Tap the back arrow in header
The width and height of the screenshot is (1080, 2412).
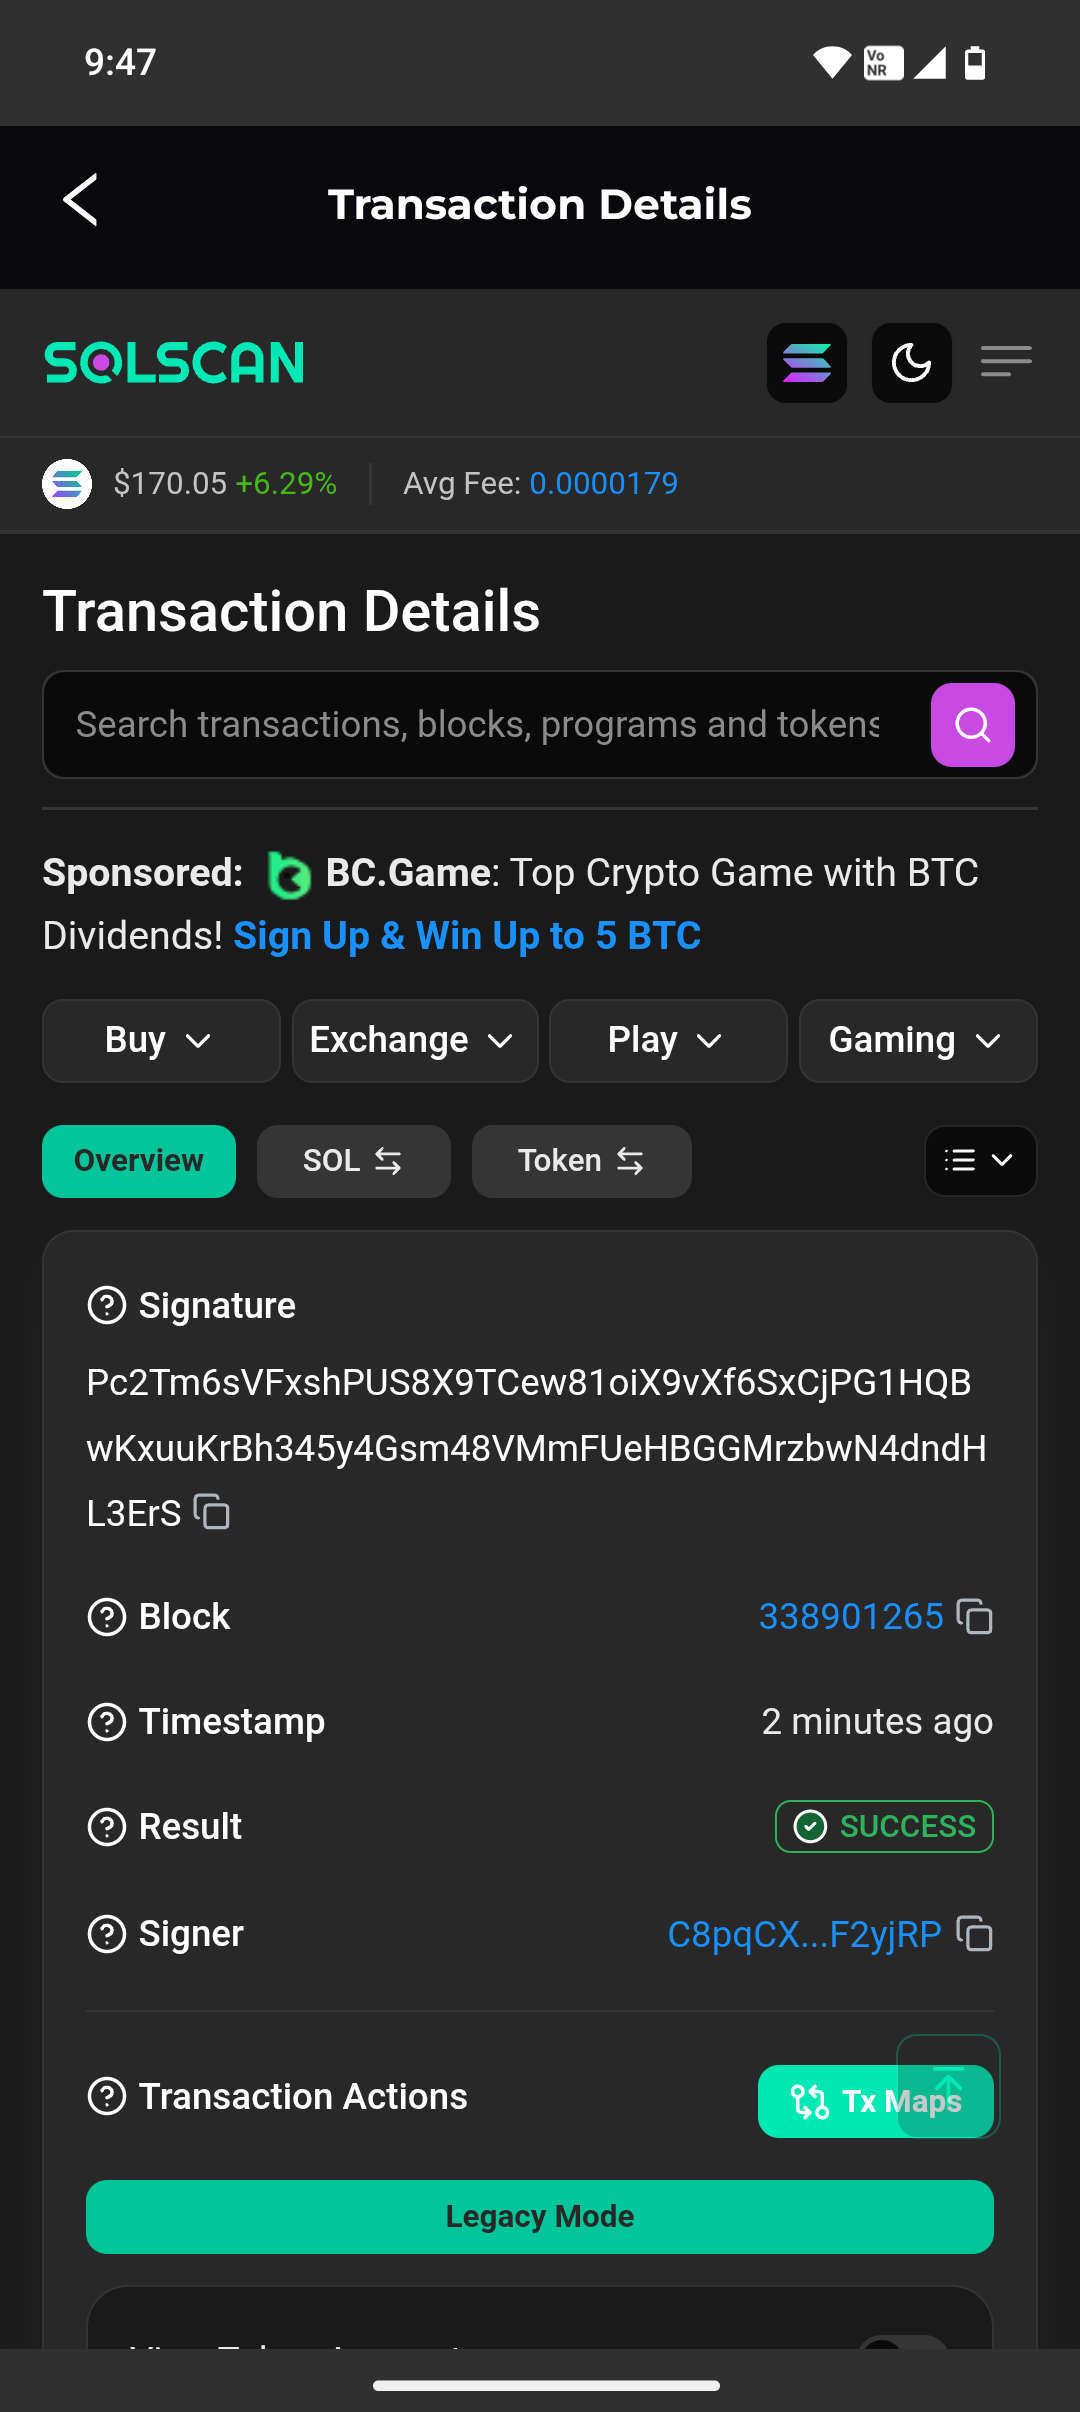pyautogui.click(x=81, y=201)
